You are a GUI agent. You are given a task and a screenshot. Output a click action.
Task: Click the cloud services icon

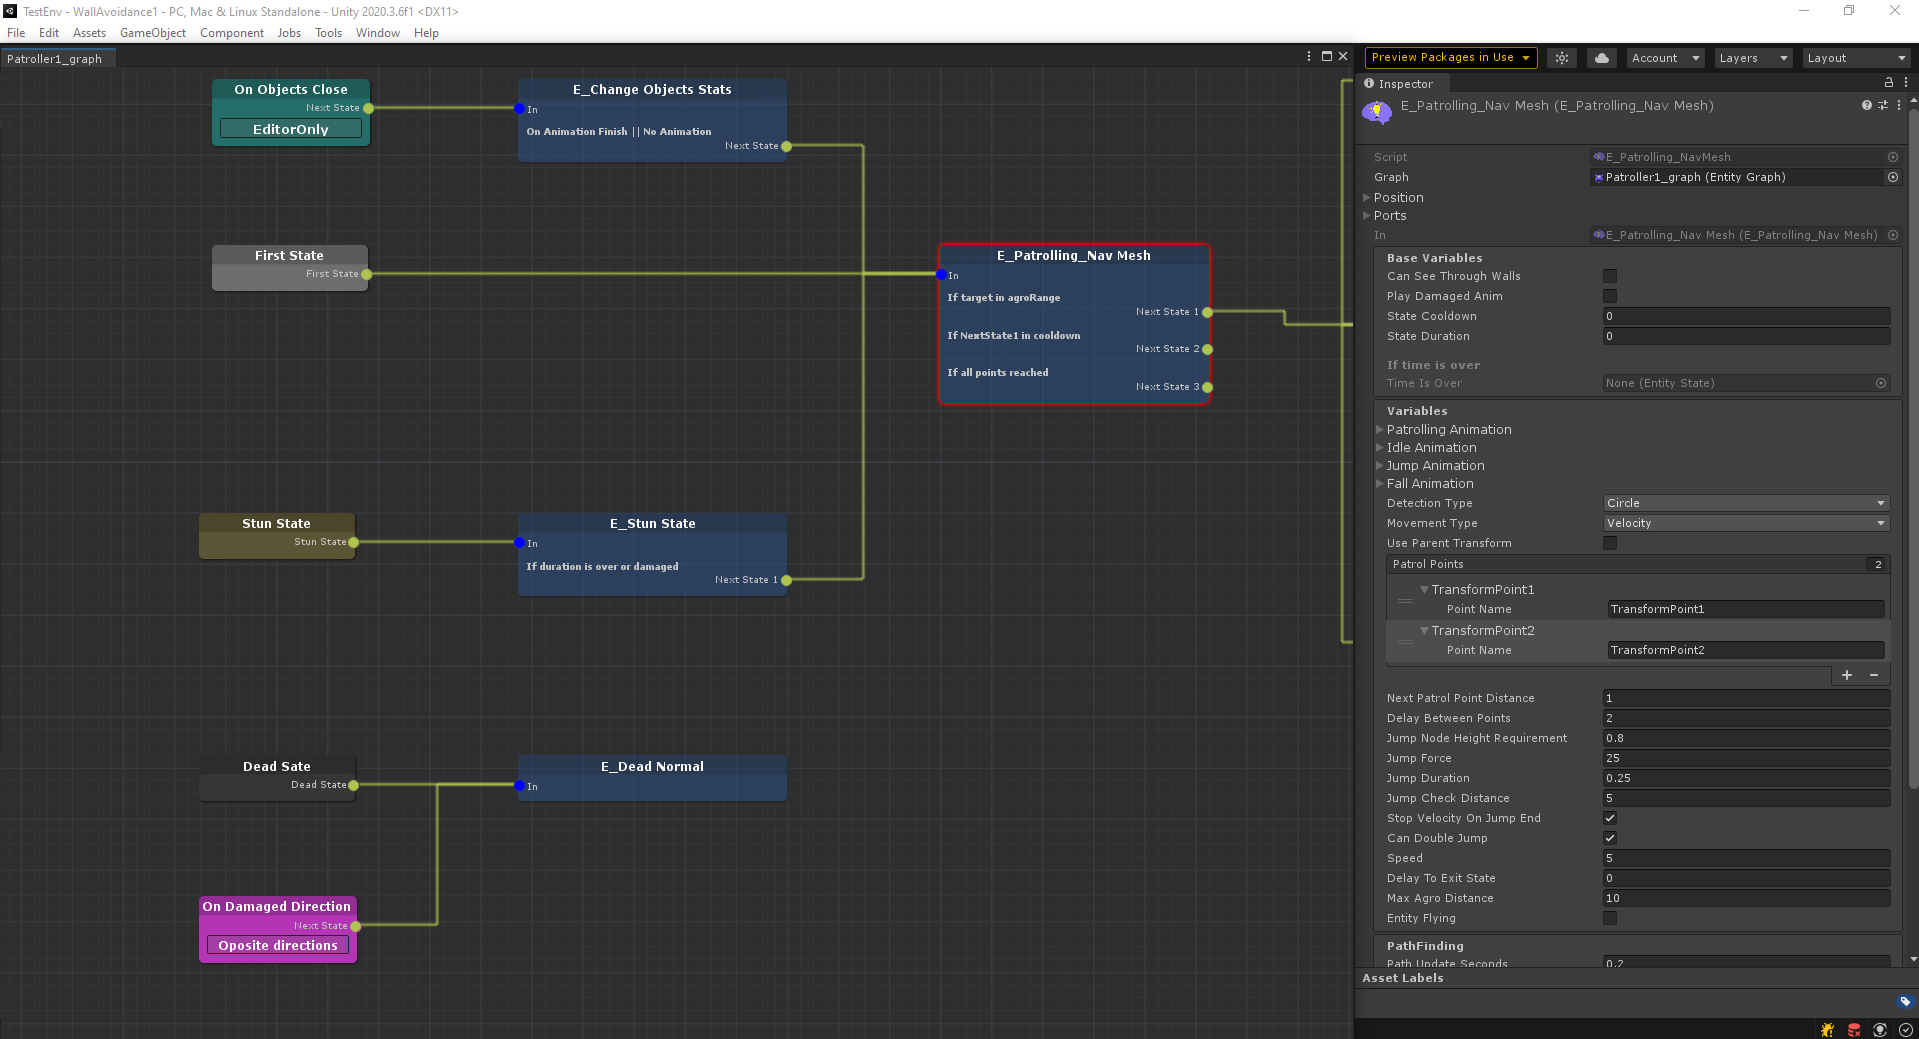tap(1601, 58)
